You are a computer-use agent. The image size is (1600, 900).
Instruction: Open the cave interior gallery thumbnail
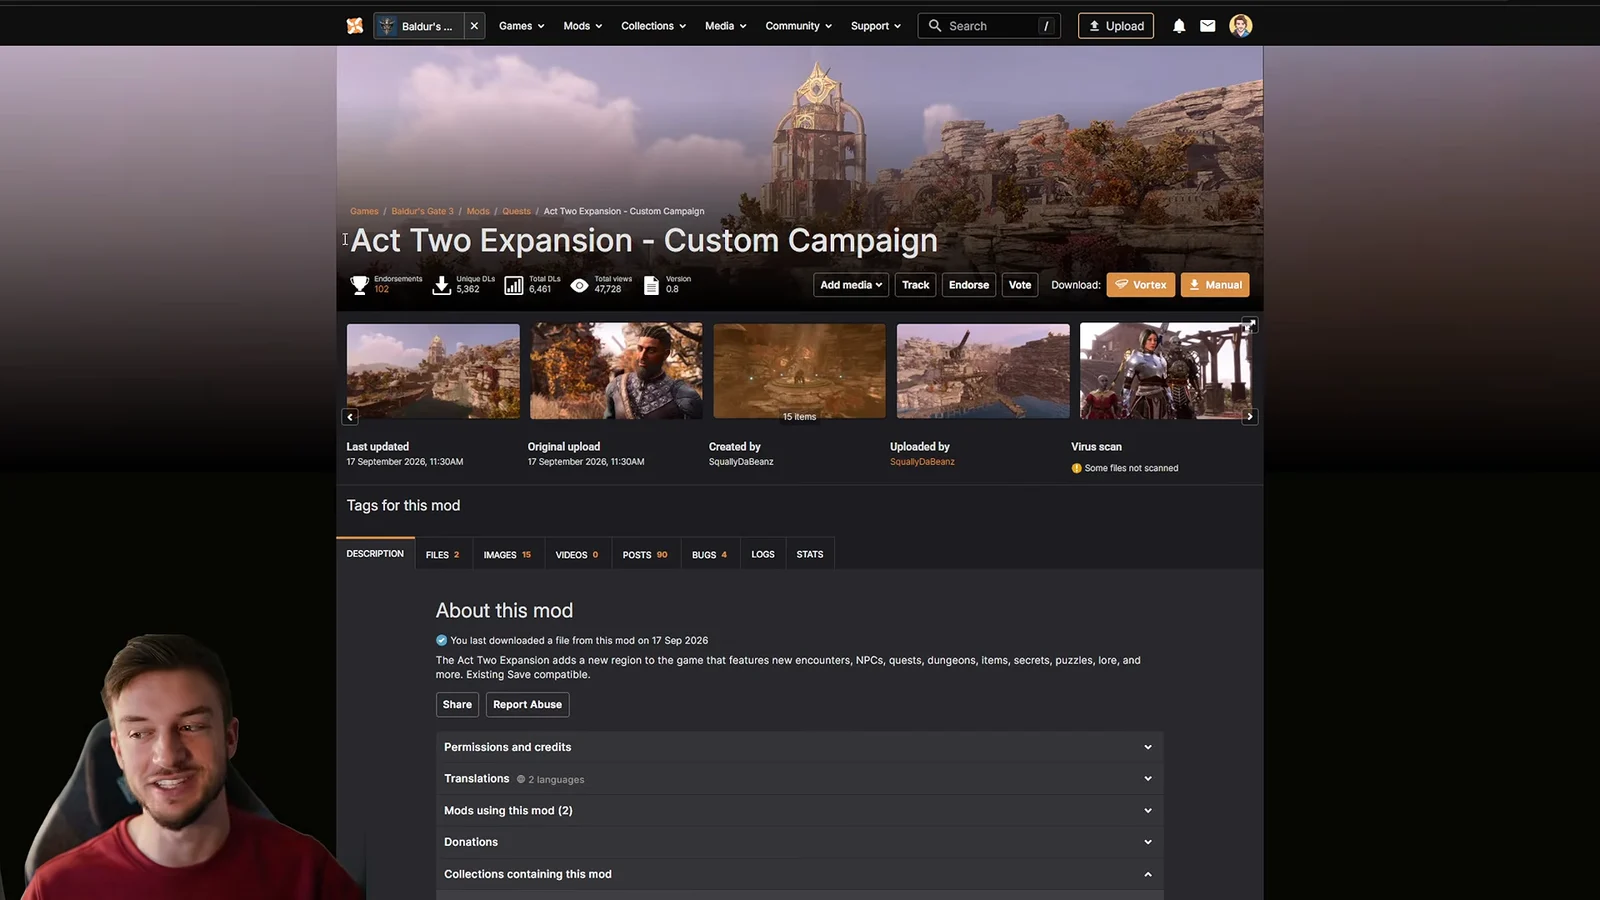(799, 371)
